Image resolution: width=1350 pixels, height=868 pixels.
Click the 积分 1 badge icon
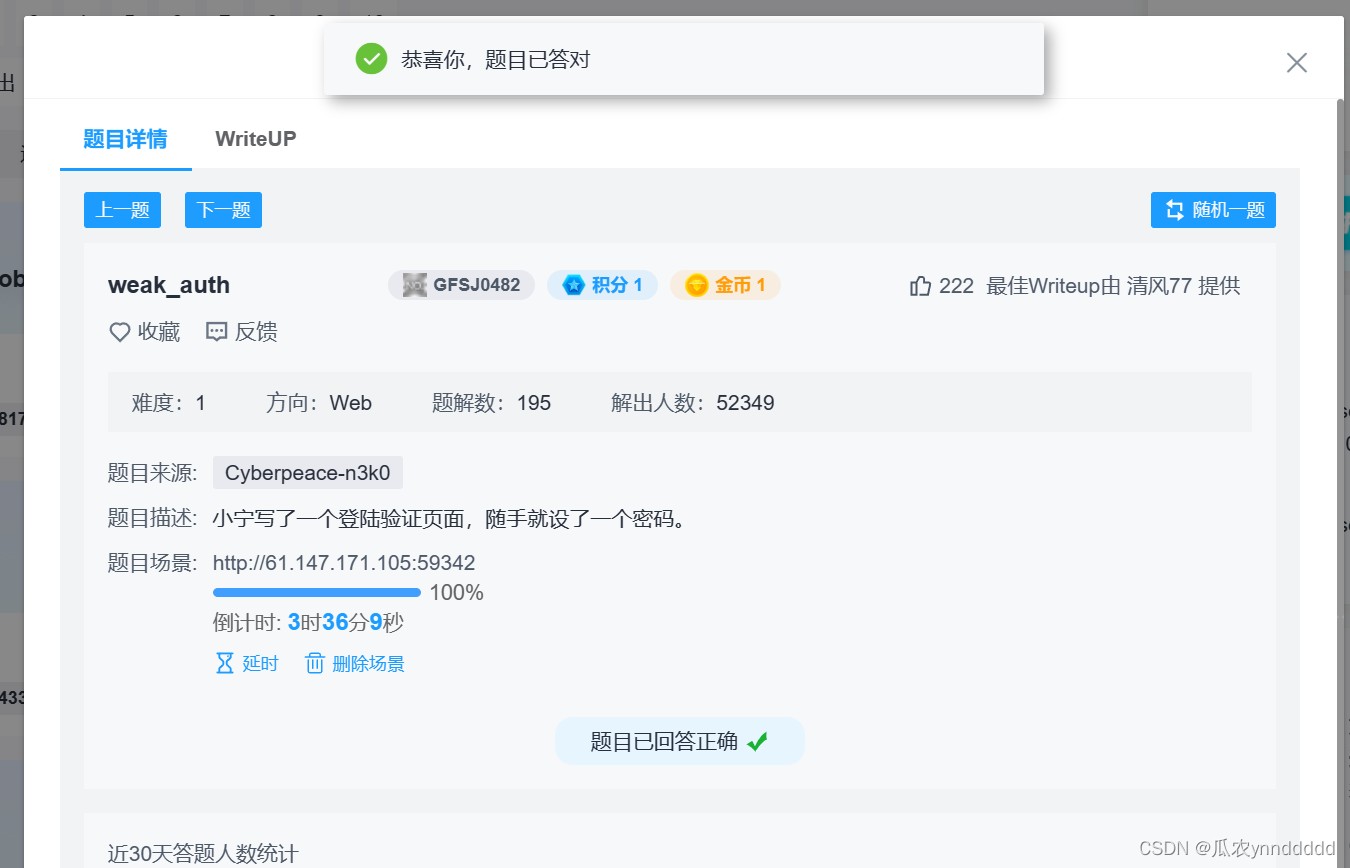pyautogui.click(x=573, y=285)
